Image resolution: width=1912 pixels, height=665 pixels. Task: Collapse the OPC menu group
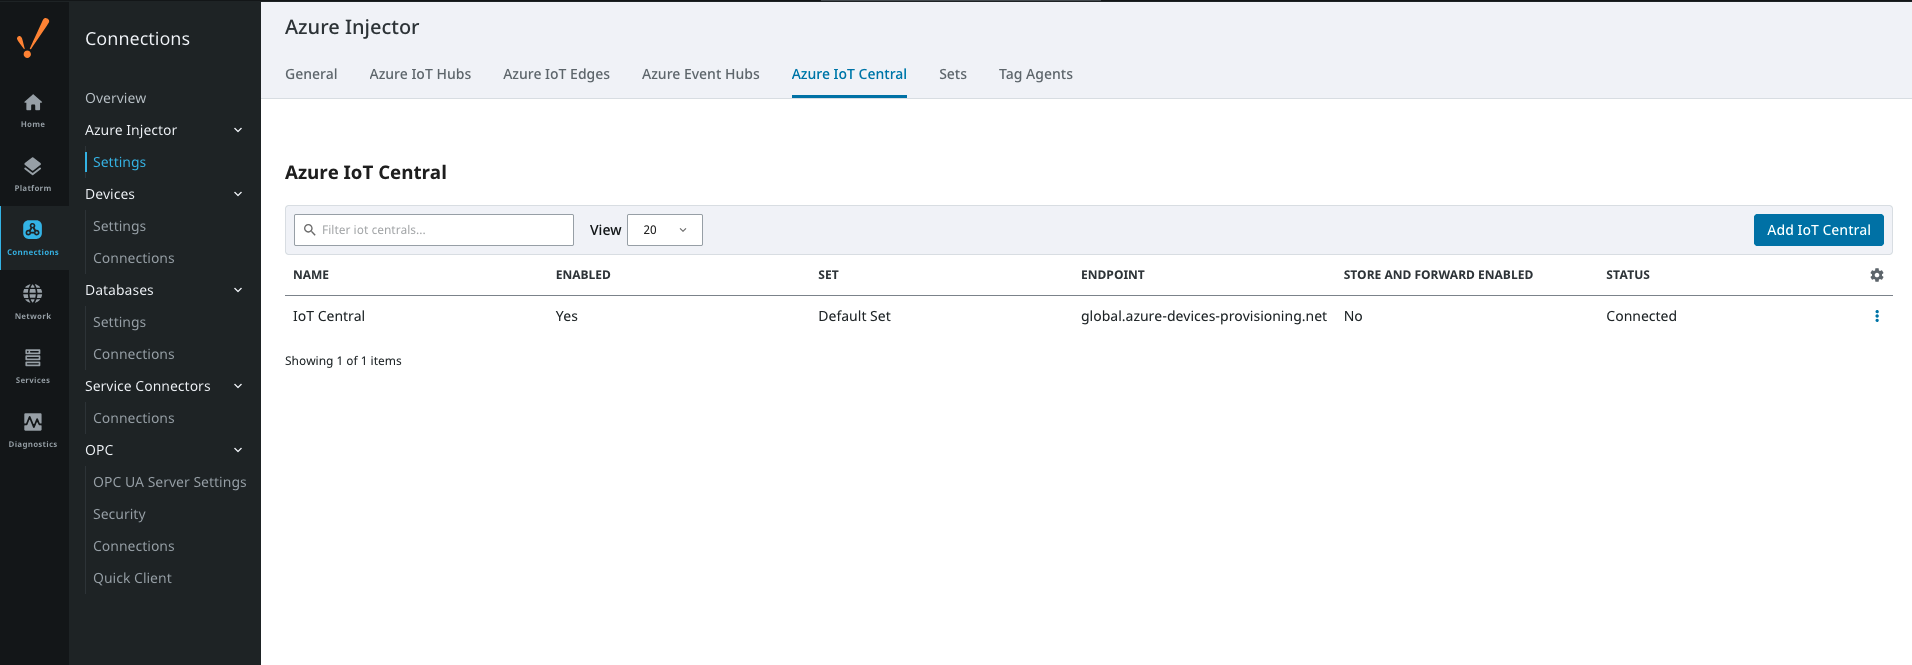[x=238, y=450]
